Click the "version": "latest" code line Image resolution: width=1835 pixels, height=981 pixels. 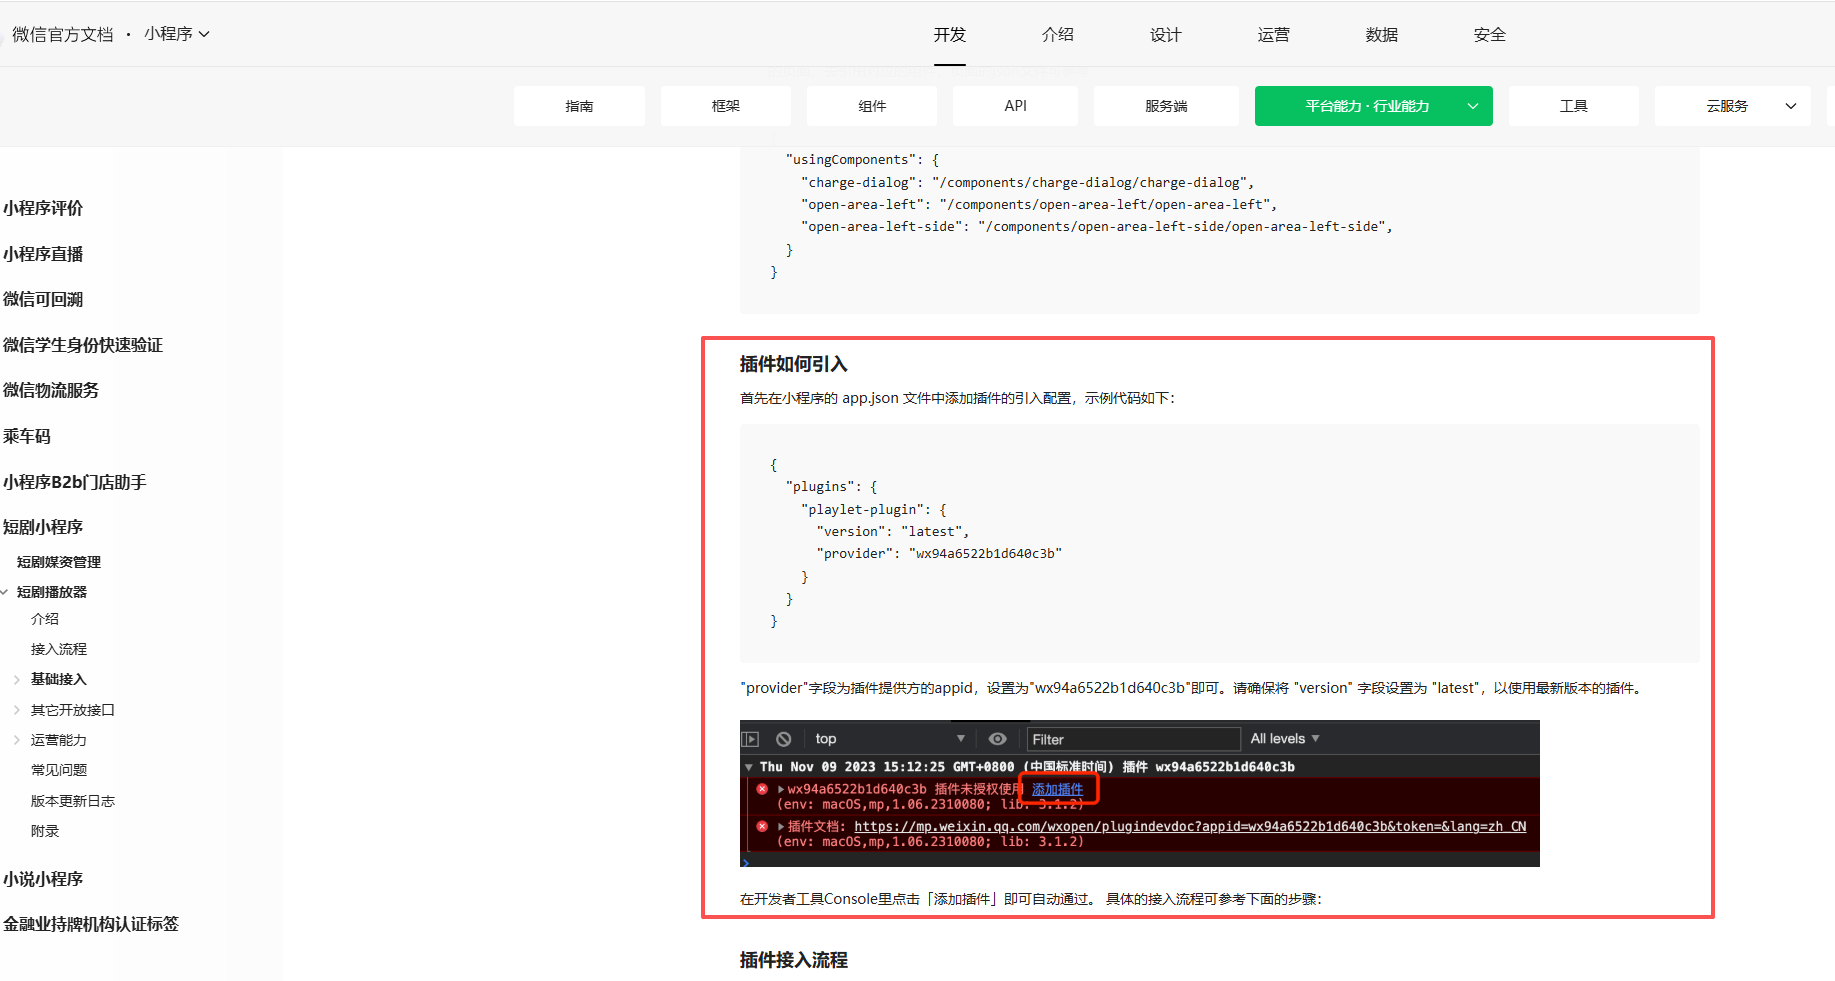[893, 532]
